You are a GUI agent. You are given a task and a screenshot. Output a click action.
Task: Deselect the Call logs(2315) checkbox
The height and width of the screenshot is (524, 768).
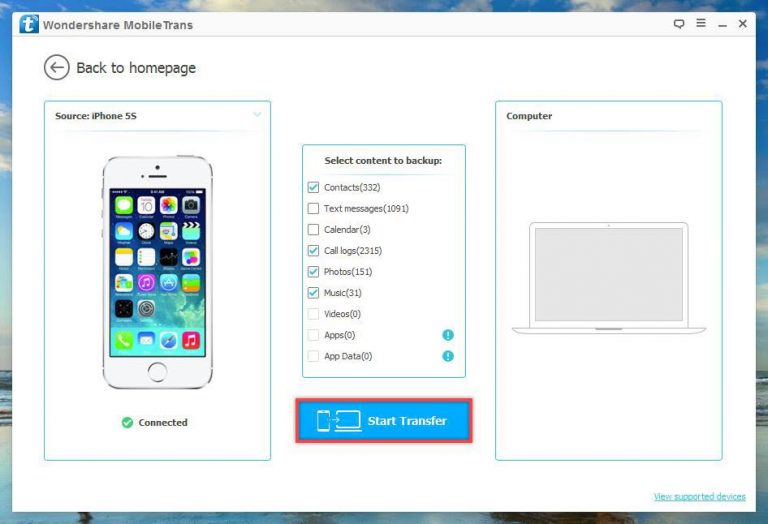[314, 251]
